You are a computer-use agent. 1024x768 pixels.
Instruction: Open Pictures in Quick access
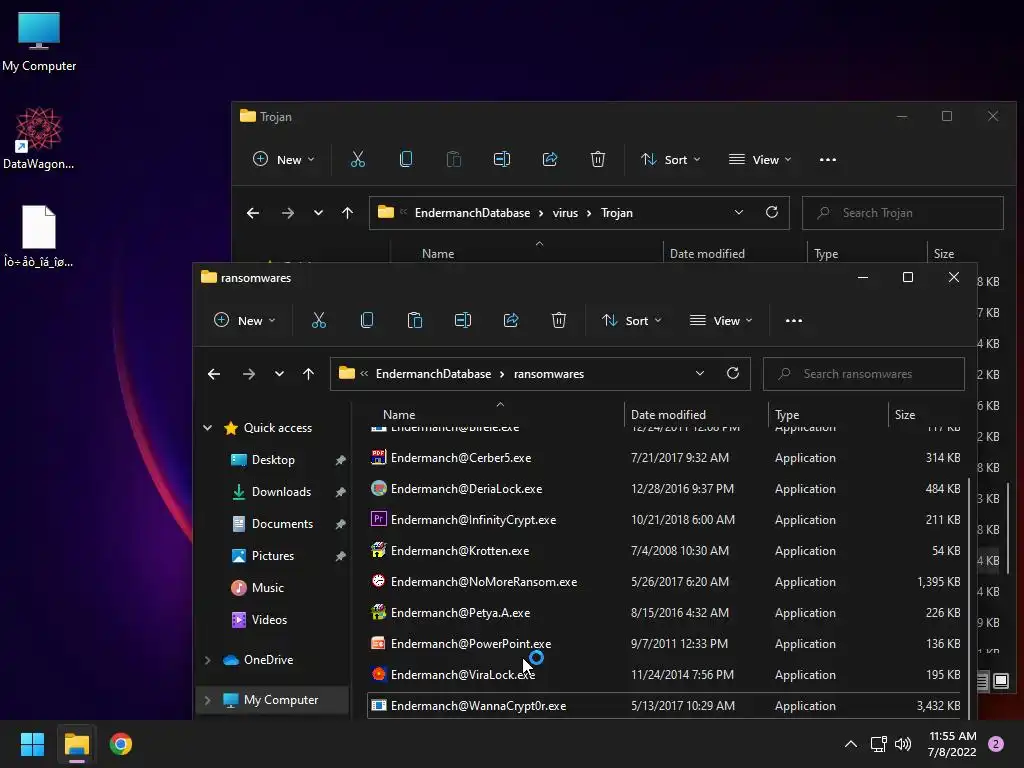(x=273, y=556)
